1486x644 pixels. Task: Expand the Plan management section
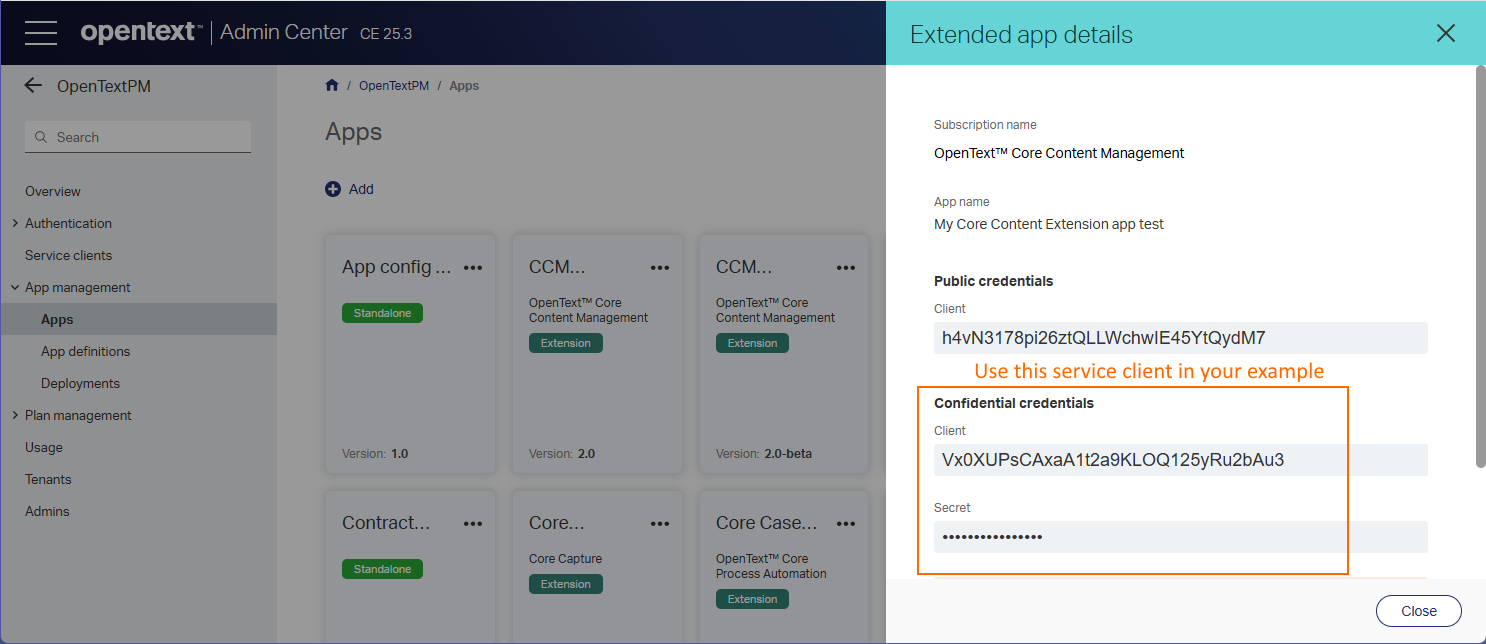[x=15, y=415]
